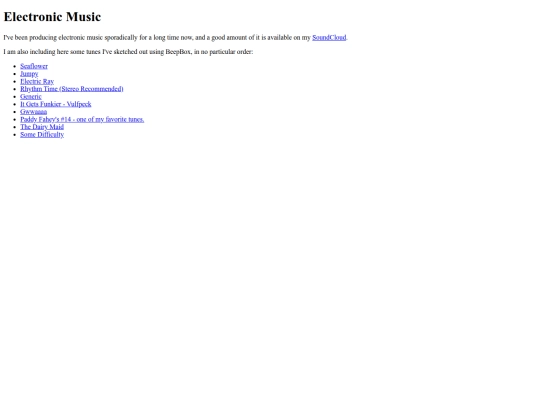
Task: Open the SoundCloud link
Action: pyautogui.click(x=329, y=37)
